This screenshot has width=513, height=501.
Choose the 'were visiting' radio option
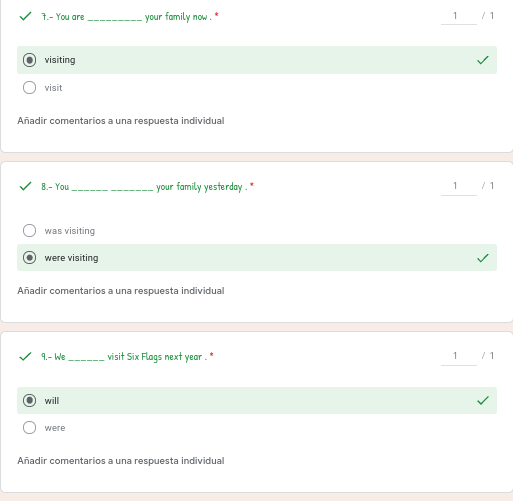point(29,258)
